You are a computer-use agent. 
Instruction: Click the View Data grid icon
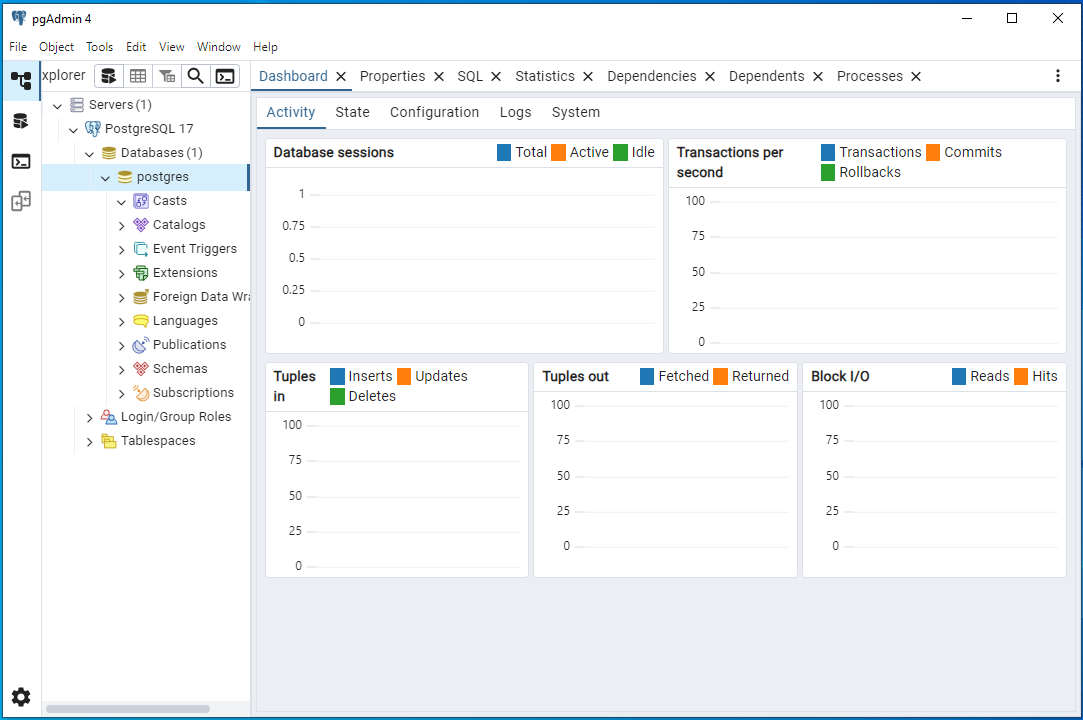(138, 76)
